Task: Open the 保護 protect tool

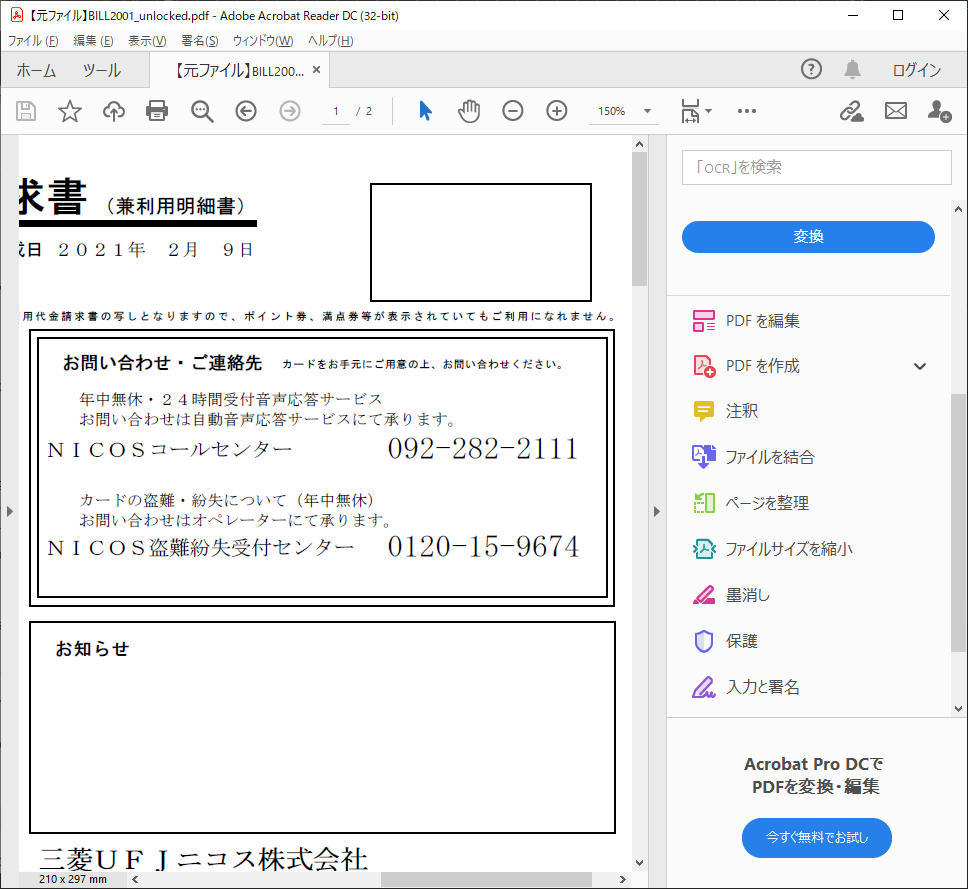Action: (x=725, y=641)
